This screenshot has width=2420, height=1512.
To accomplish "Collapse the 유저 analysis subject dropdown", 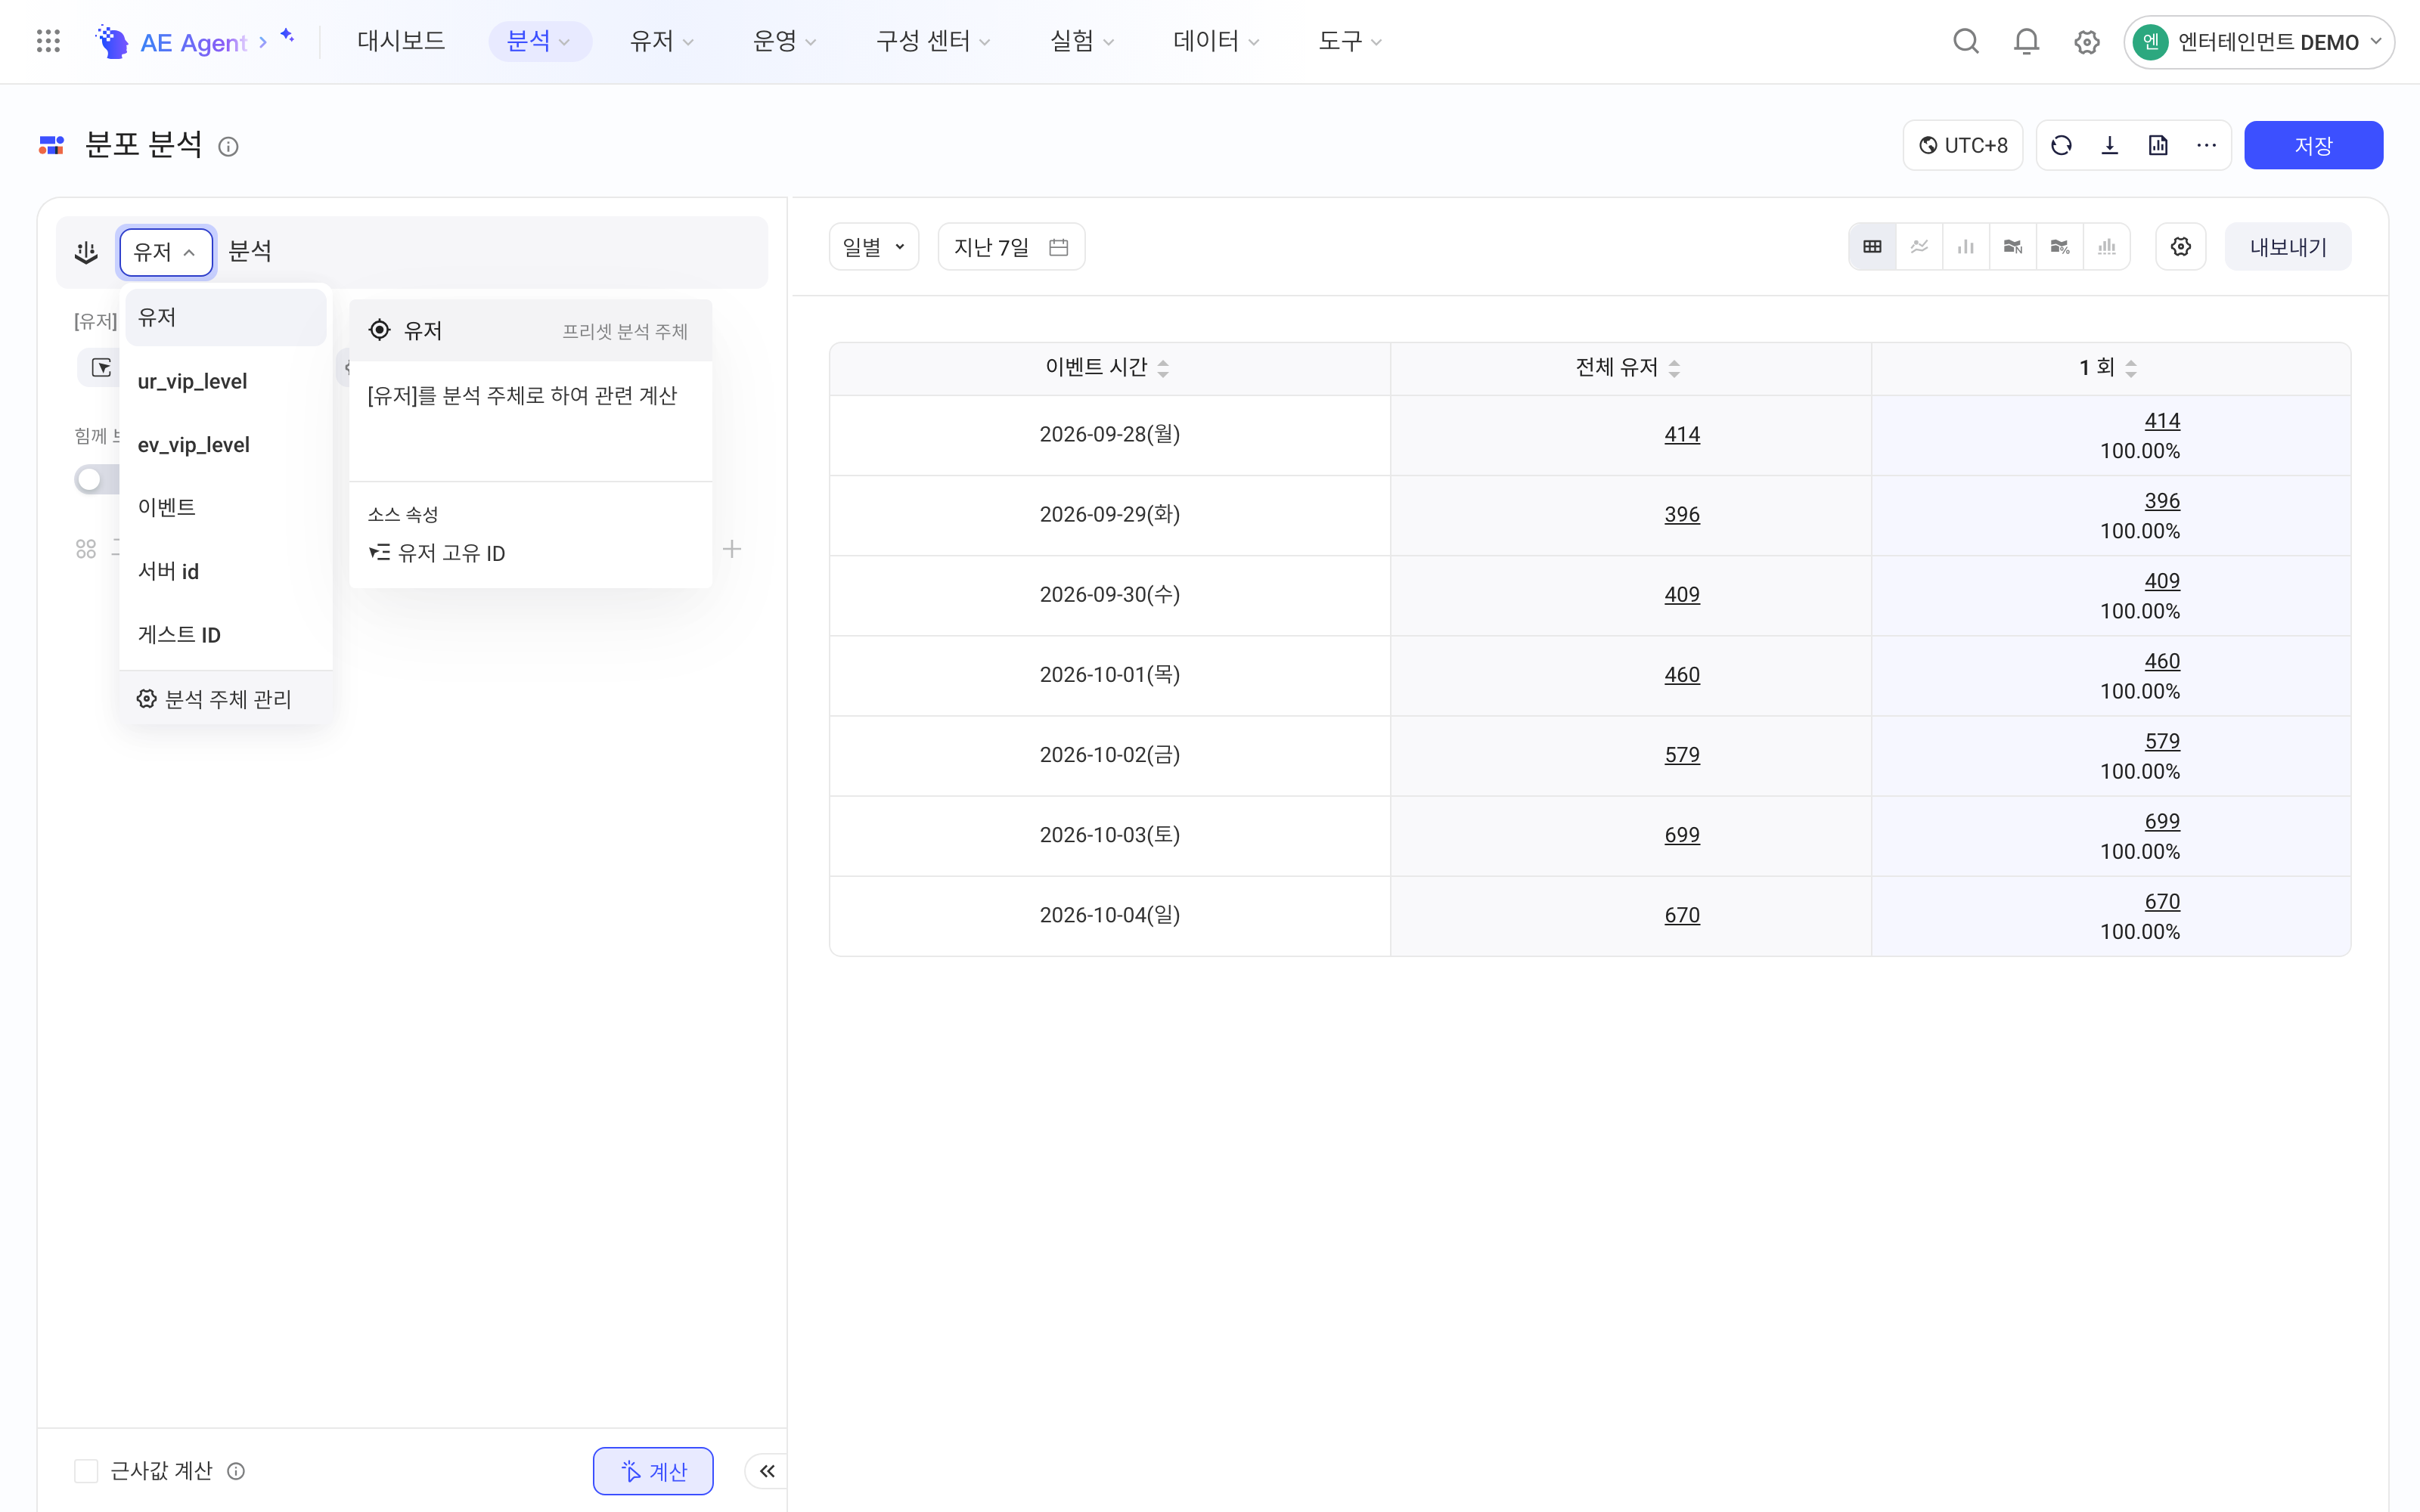I will tap(166, 252).
